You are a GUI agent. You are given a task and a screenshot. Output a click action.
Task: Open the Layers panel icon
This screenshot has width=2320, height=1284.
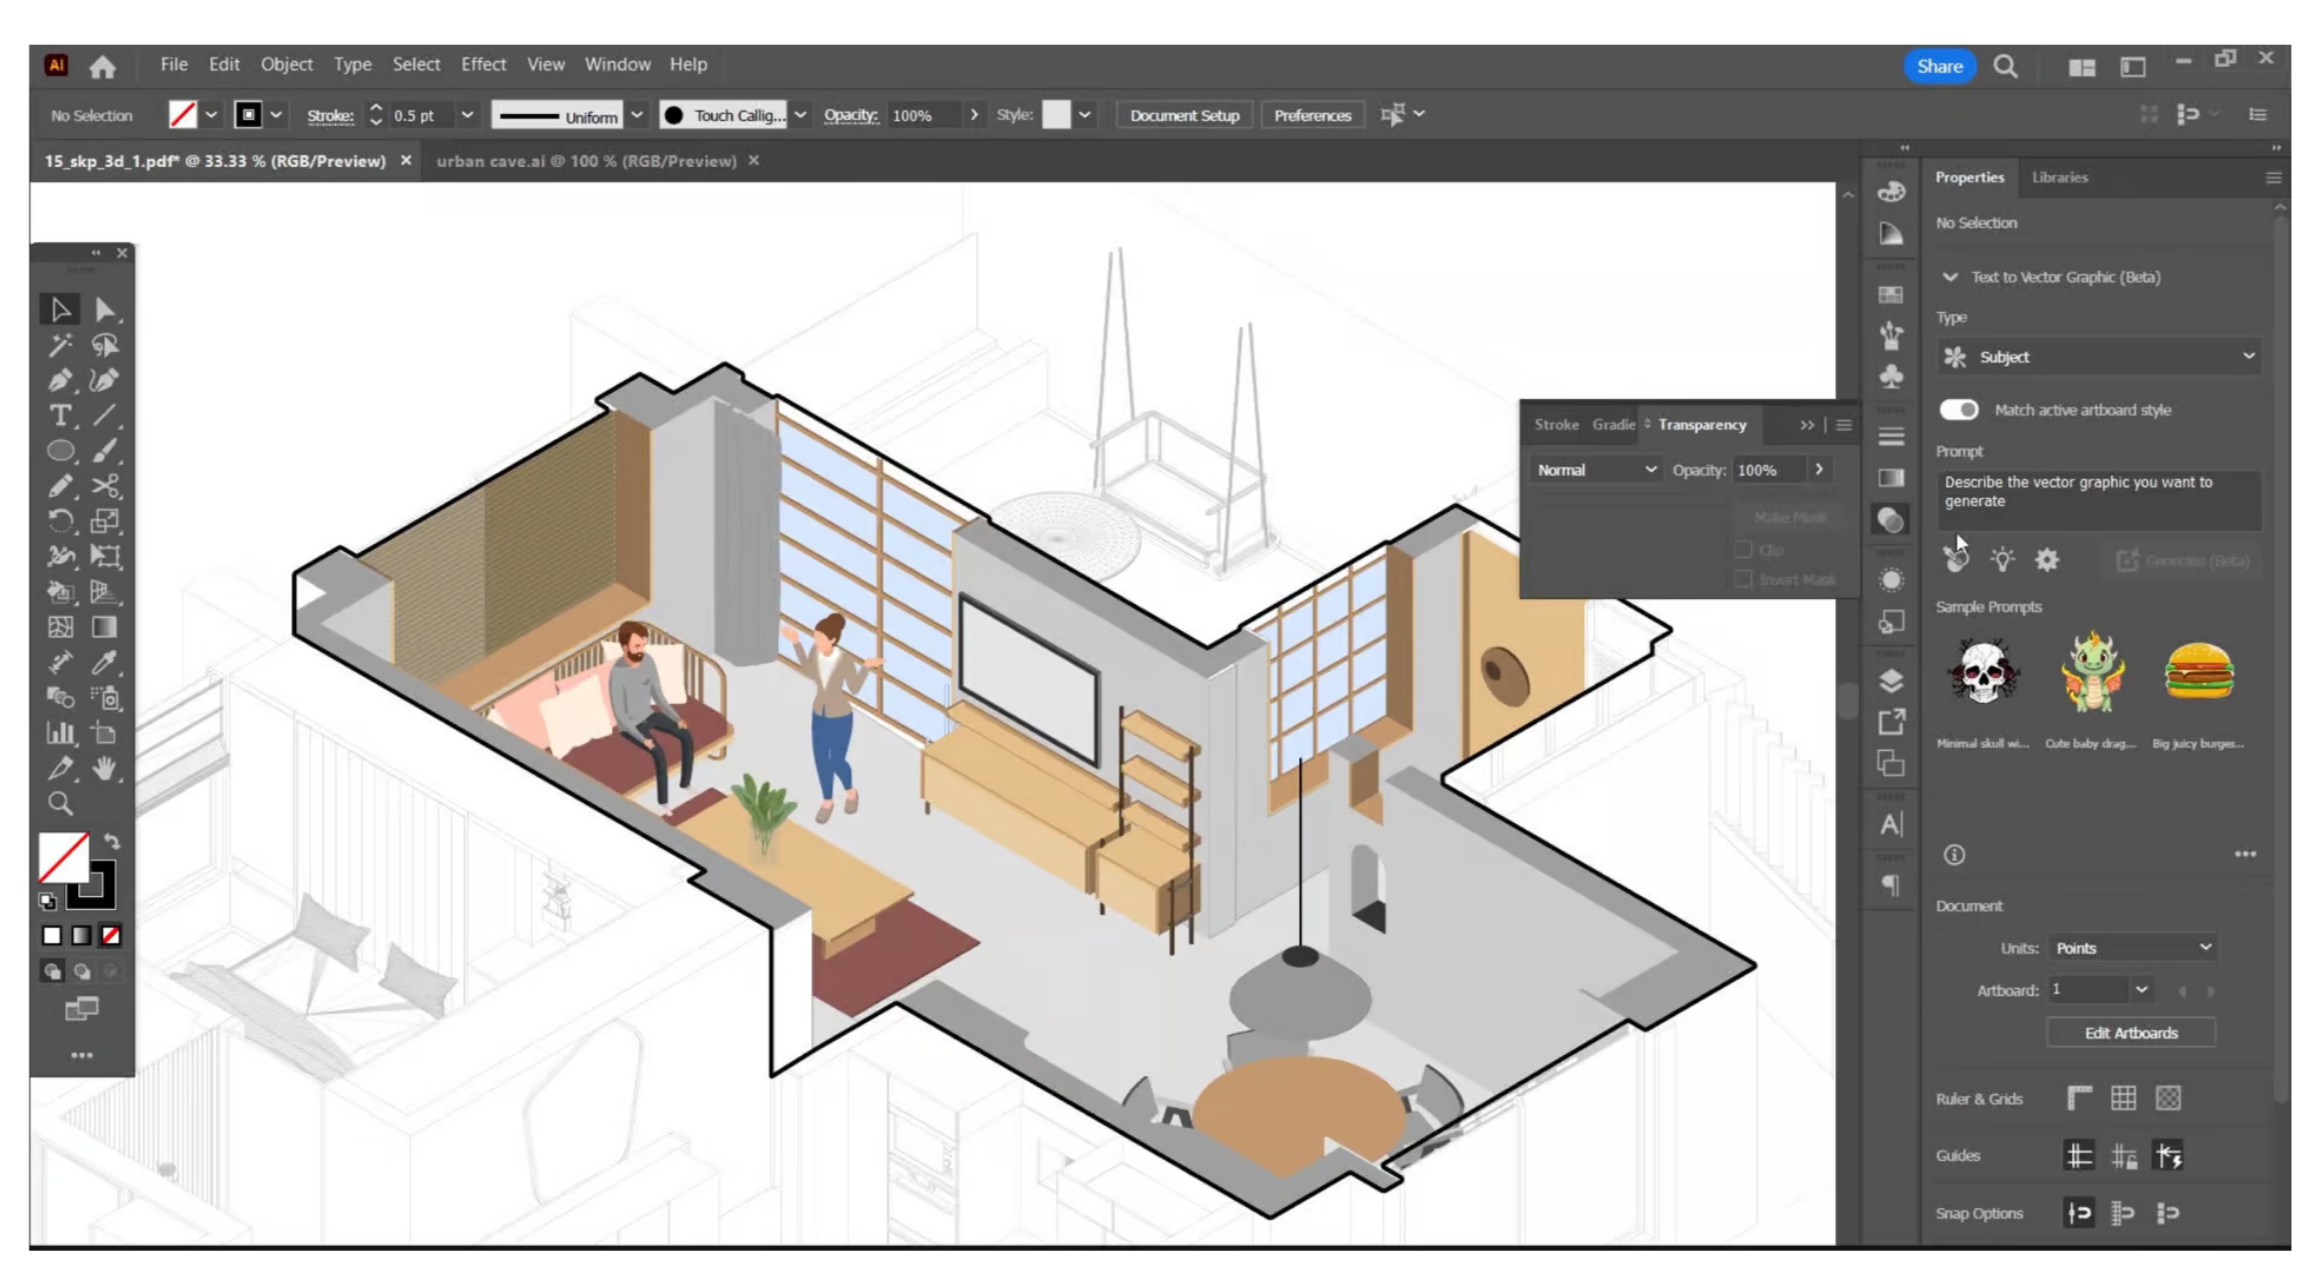tap(1890, 681)
